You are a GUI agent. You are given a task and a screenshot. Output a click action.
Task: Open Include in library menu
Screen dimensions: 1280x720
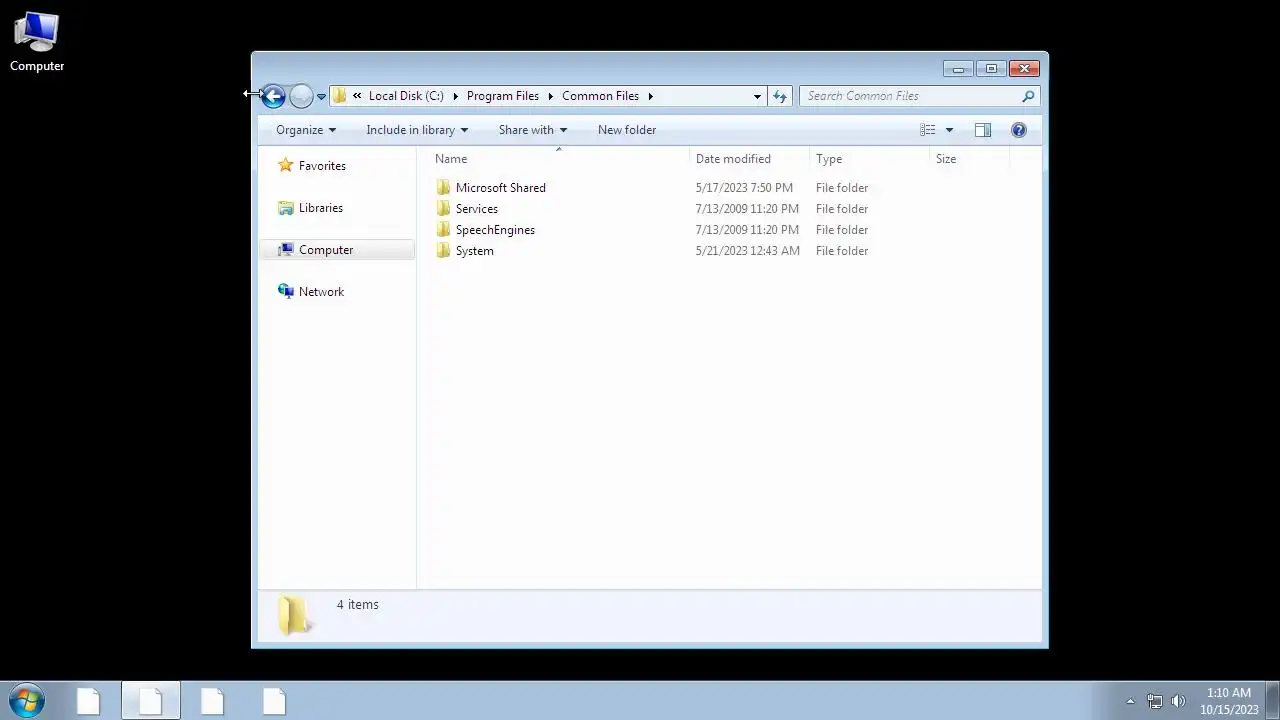[417, 130]
